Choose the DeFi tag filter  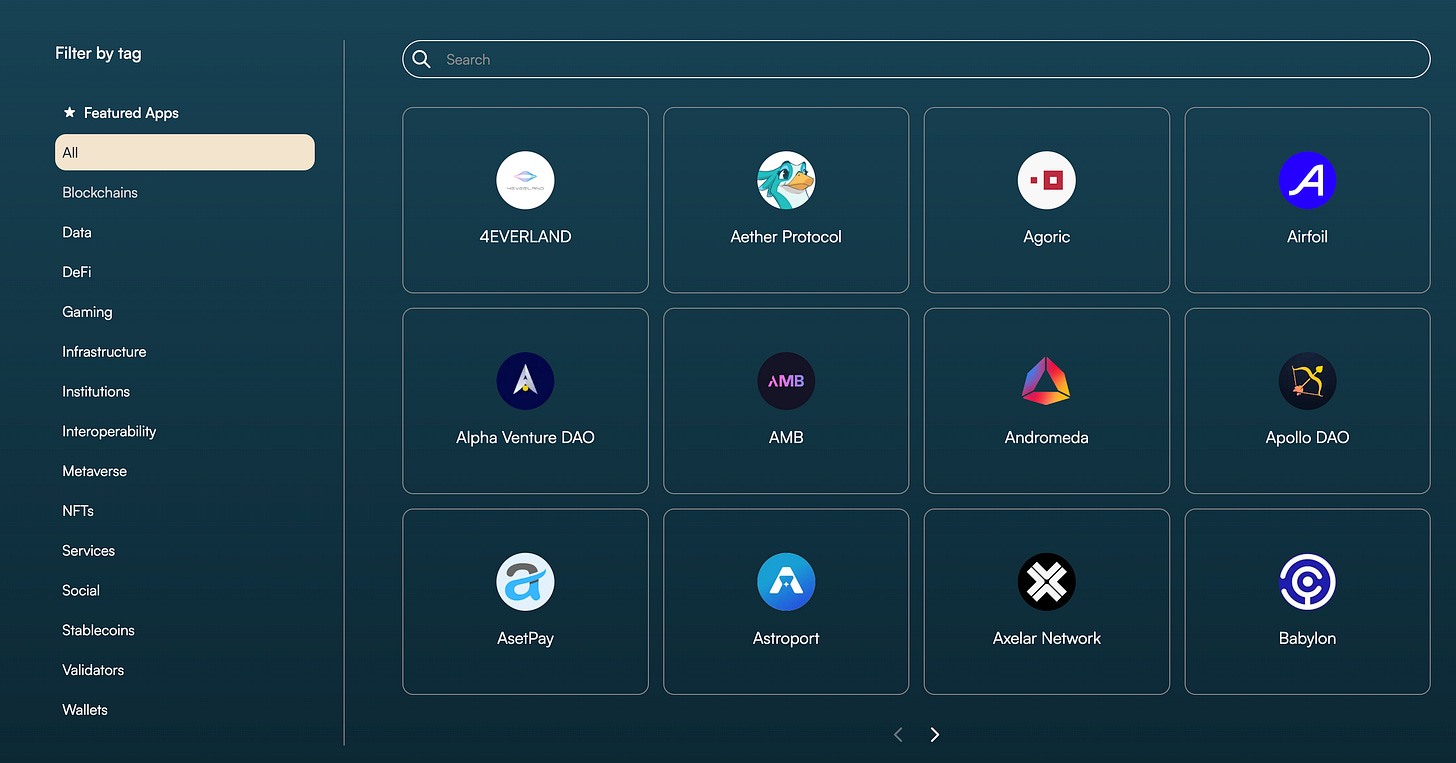pyautogui.click(x=77, y=272)
